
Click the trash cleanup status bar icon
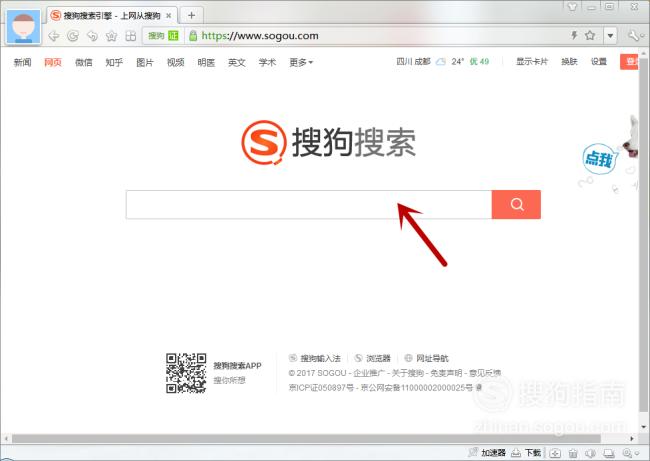click(x=573, y=453)
